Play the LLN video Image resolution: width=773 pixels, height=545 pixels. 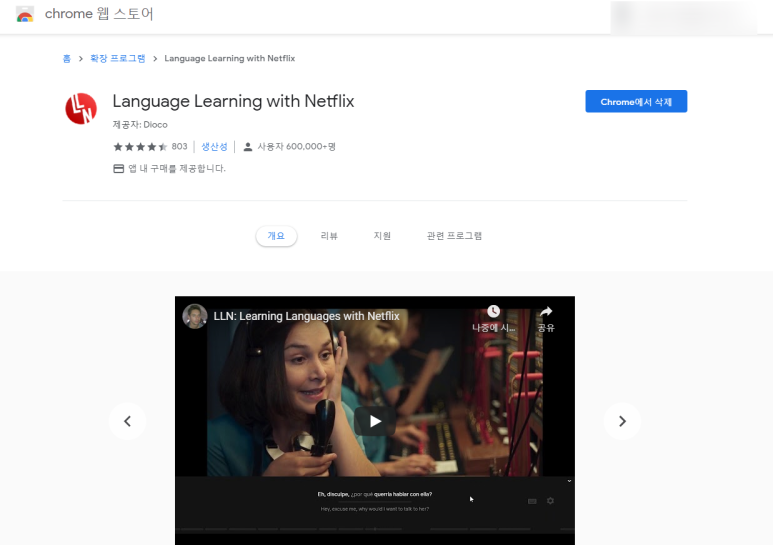(375, 421)
